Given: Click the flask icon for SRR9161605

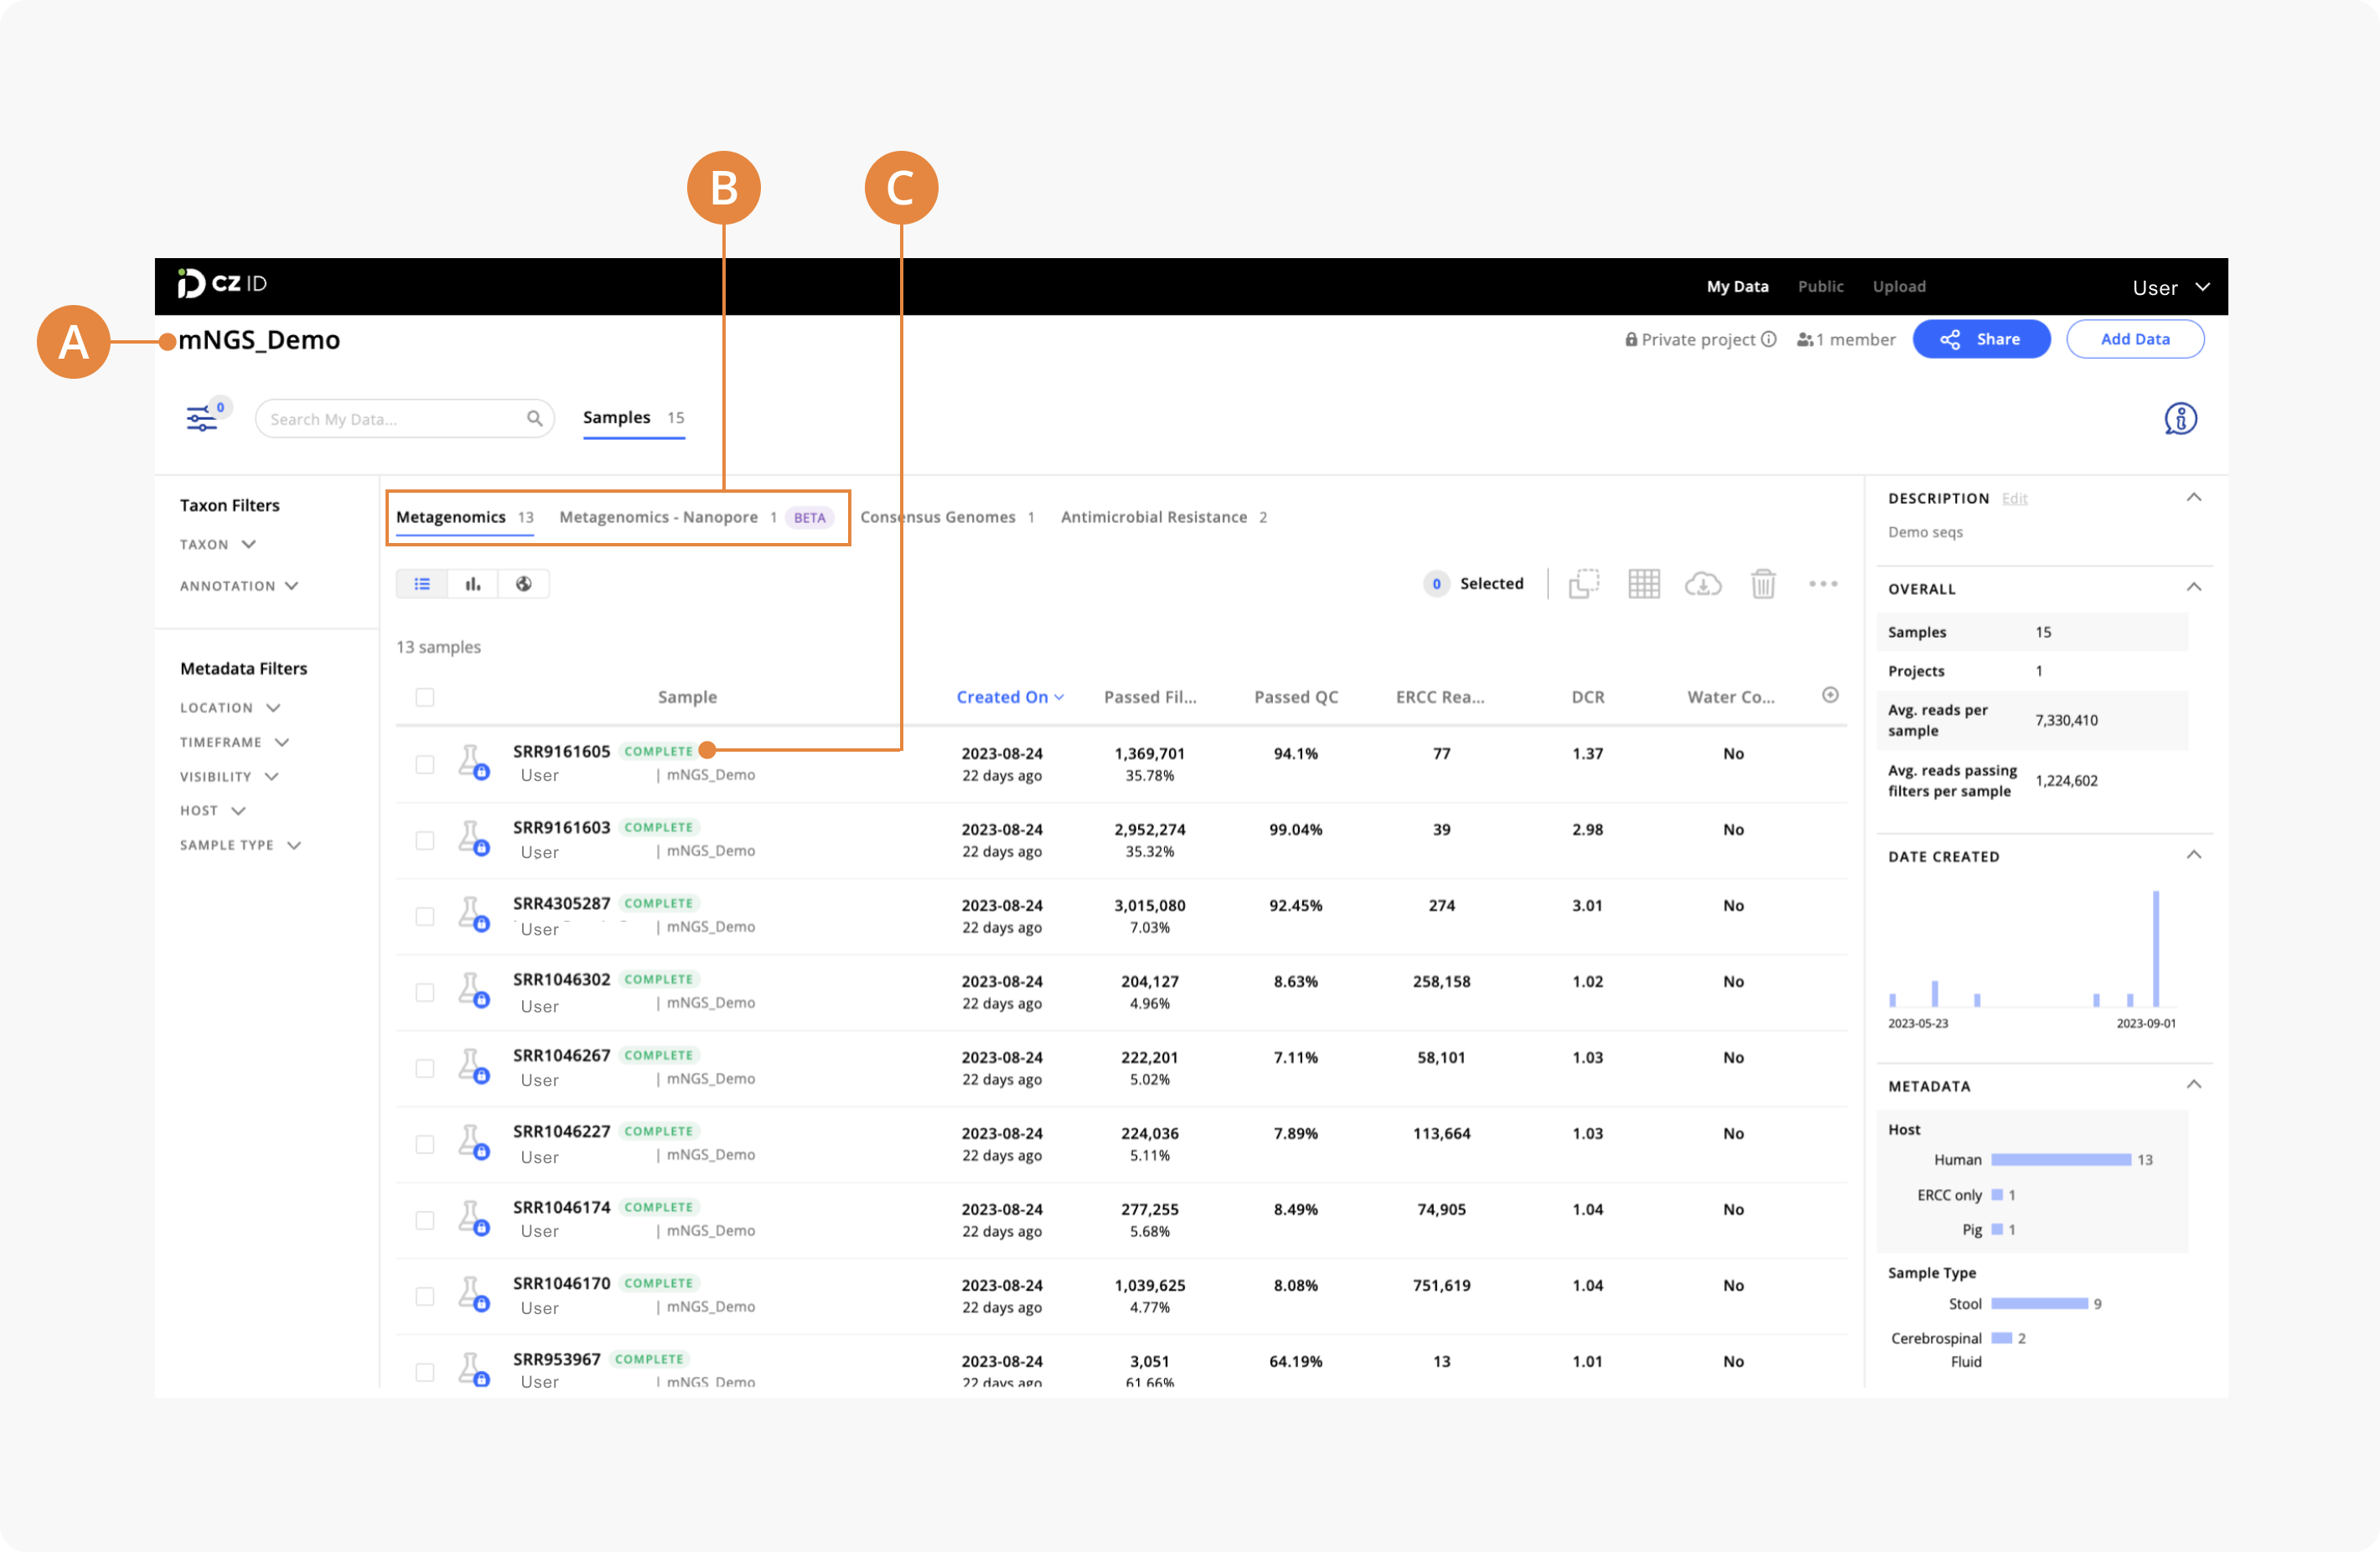Looking at the screenshot, I should tap(473, 762).
